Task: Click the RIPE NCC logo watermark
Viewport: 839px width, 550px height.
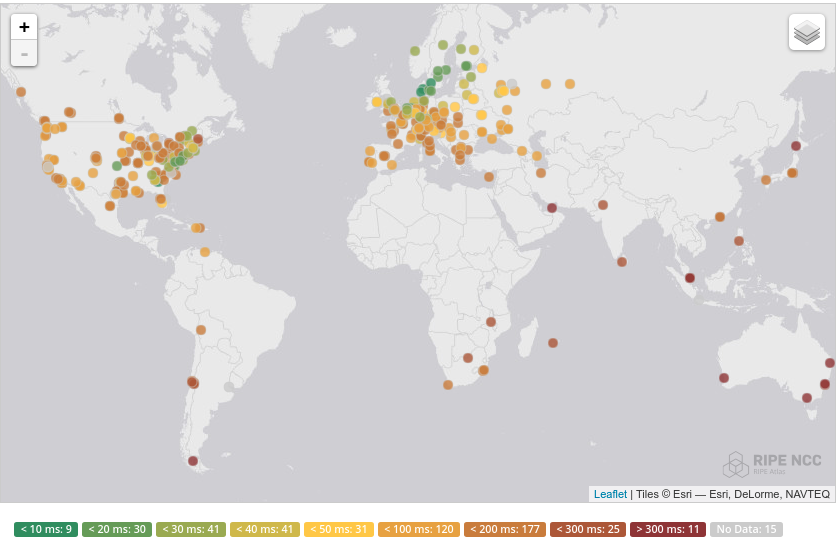Action: pyautogui.click(x=773, y=464)
